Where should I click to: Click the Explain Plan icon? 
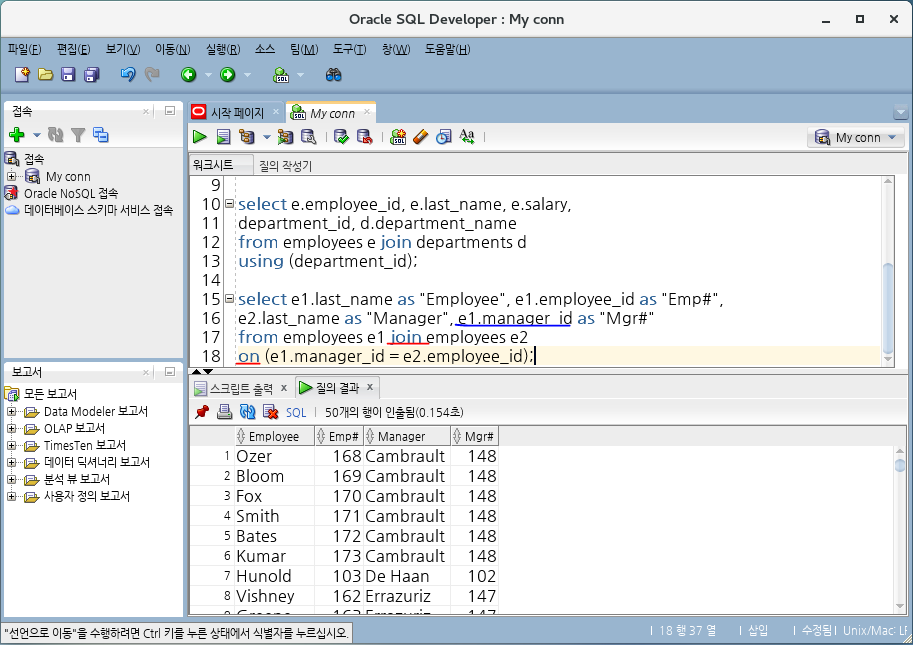click(247, 137)
